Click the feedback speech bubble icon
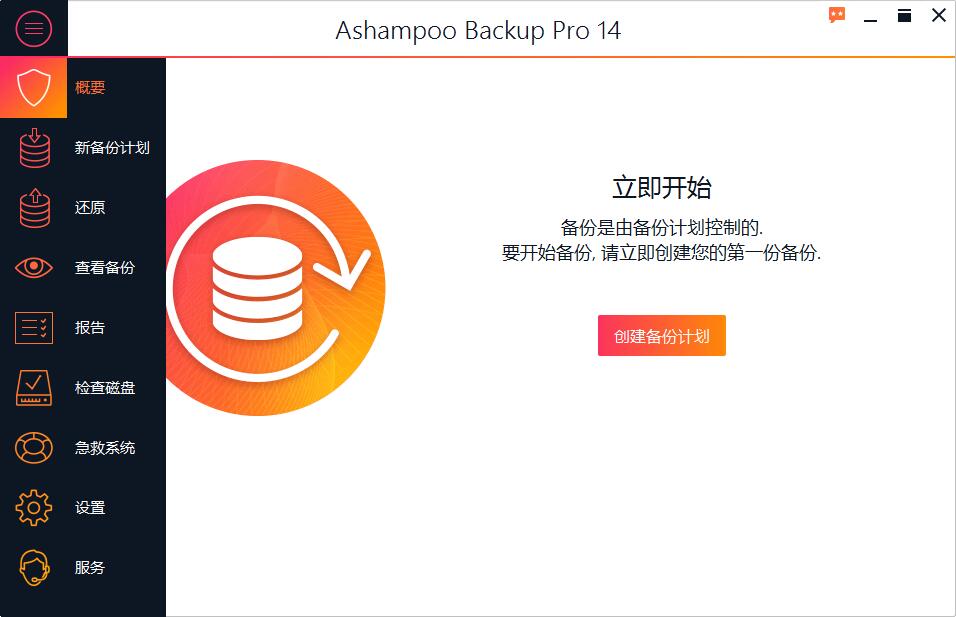This screenshot has width=956, height=617. coord(837,15)
